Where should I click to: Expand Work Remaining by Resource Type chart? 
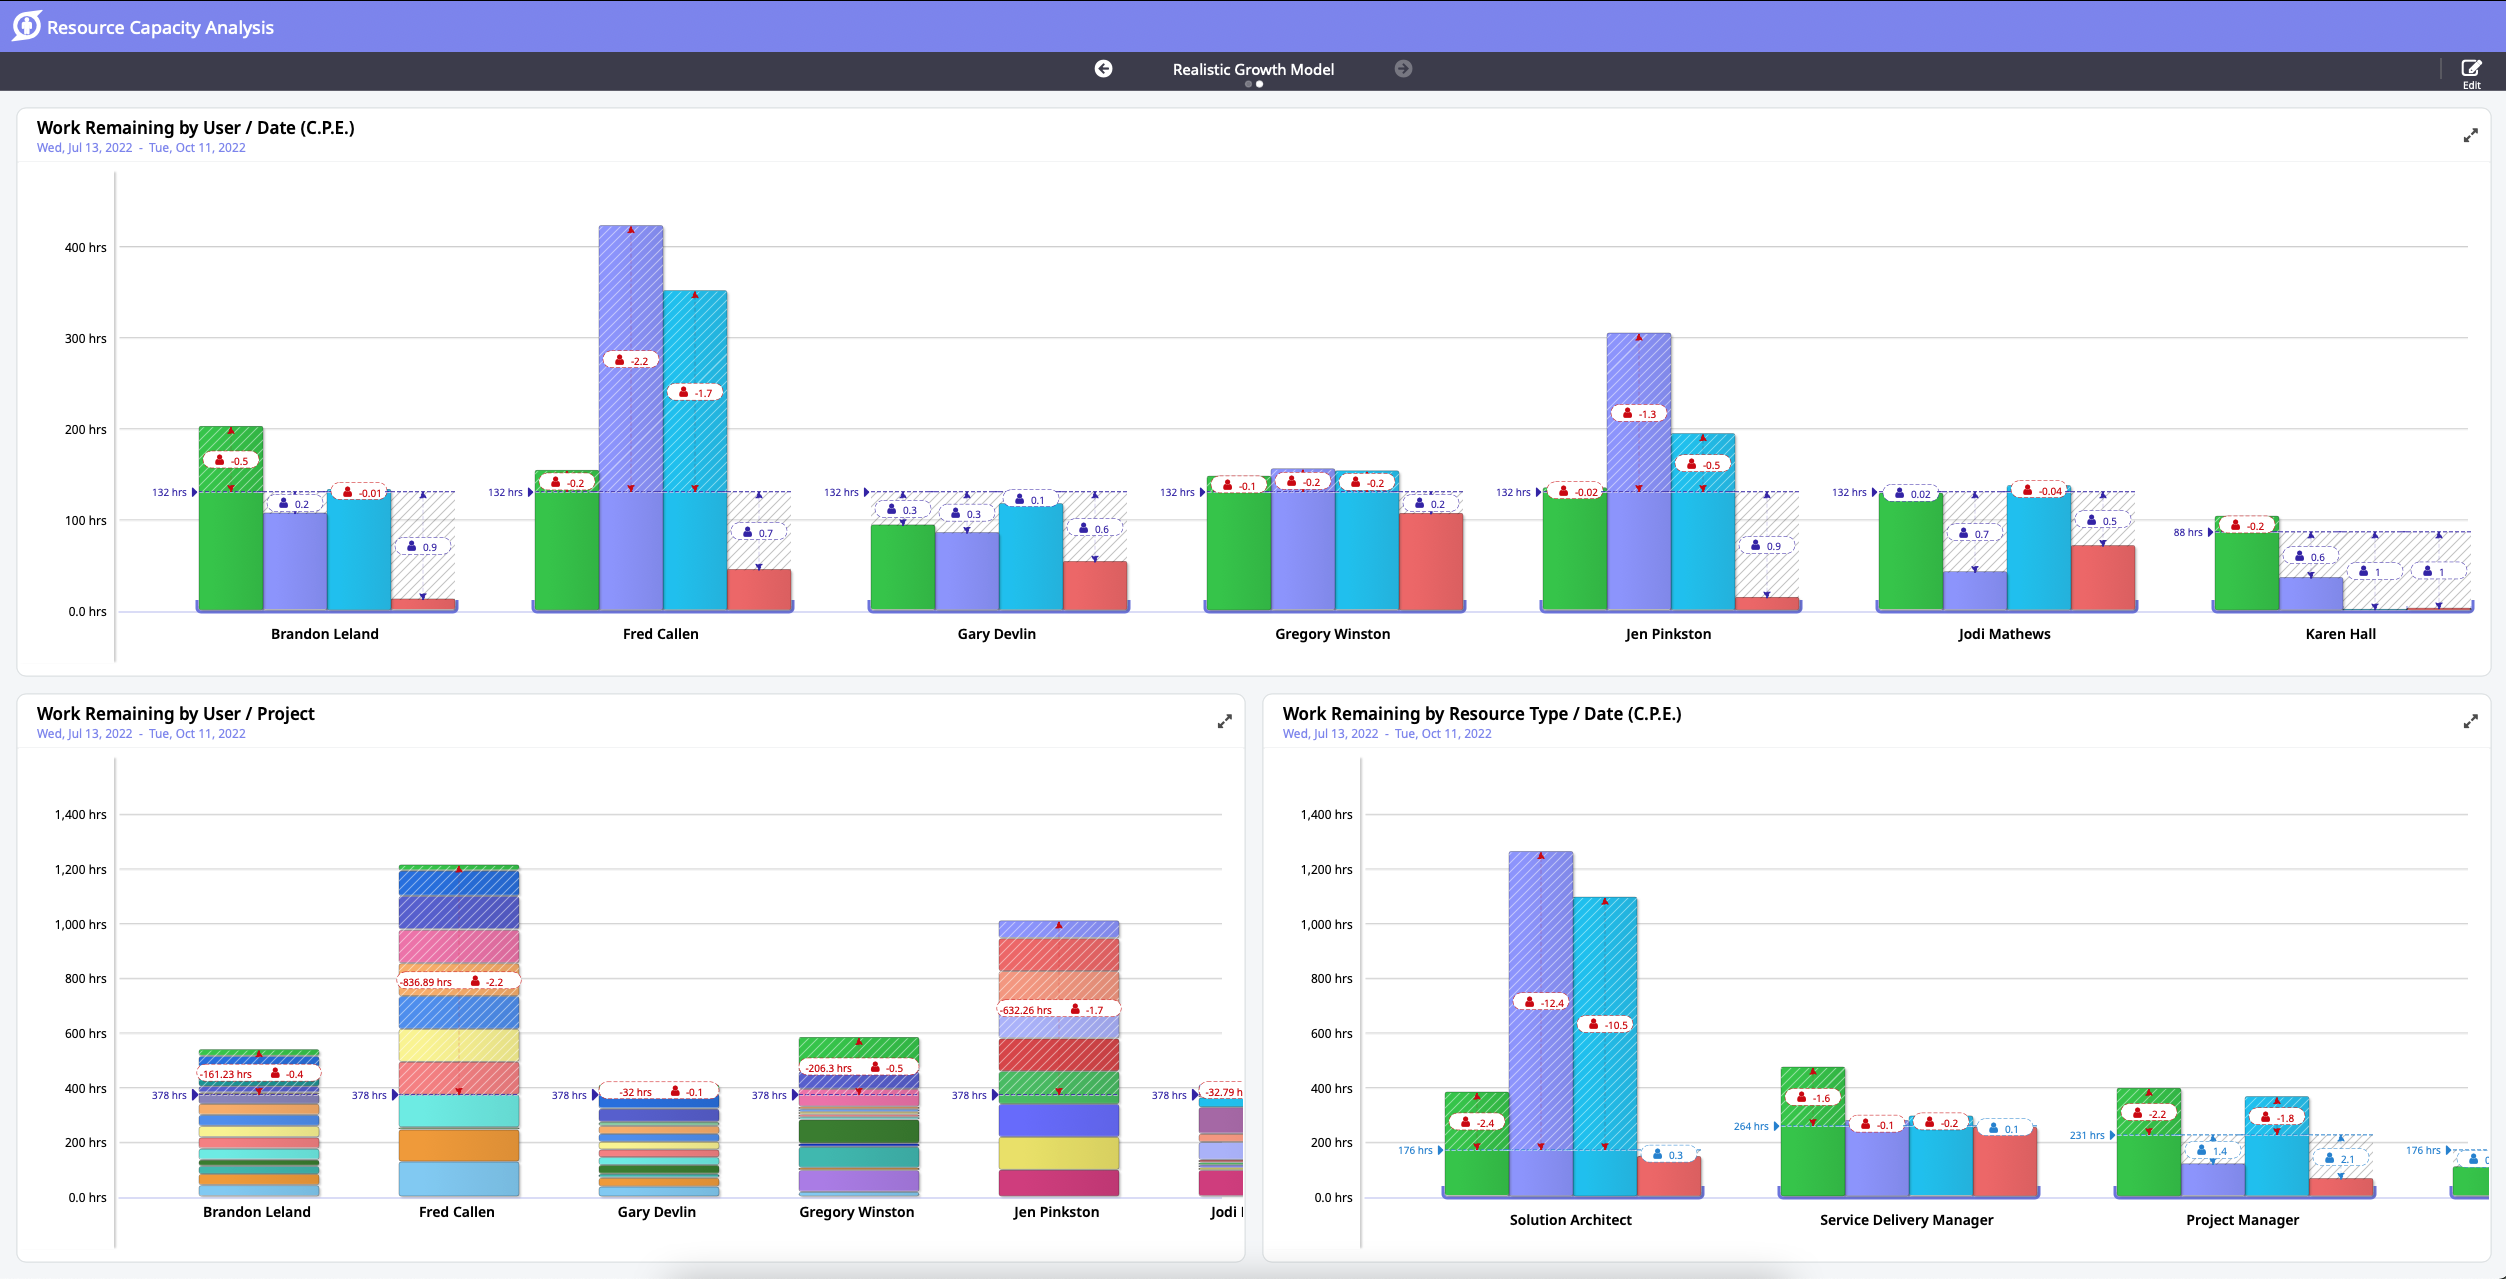pyautogui.click(x=2470, y=721)
